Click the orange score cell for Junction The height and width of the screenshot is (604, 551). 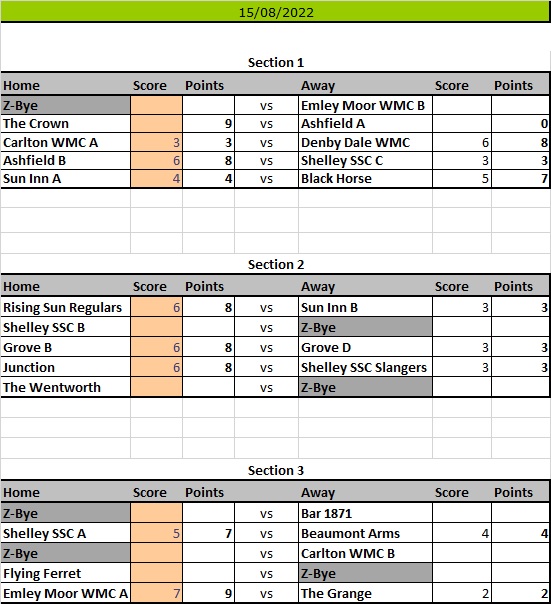click(156, 367)
